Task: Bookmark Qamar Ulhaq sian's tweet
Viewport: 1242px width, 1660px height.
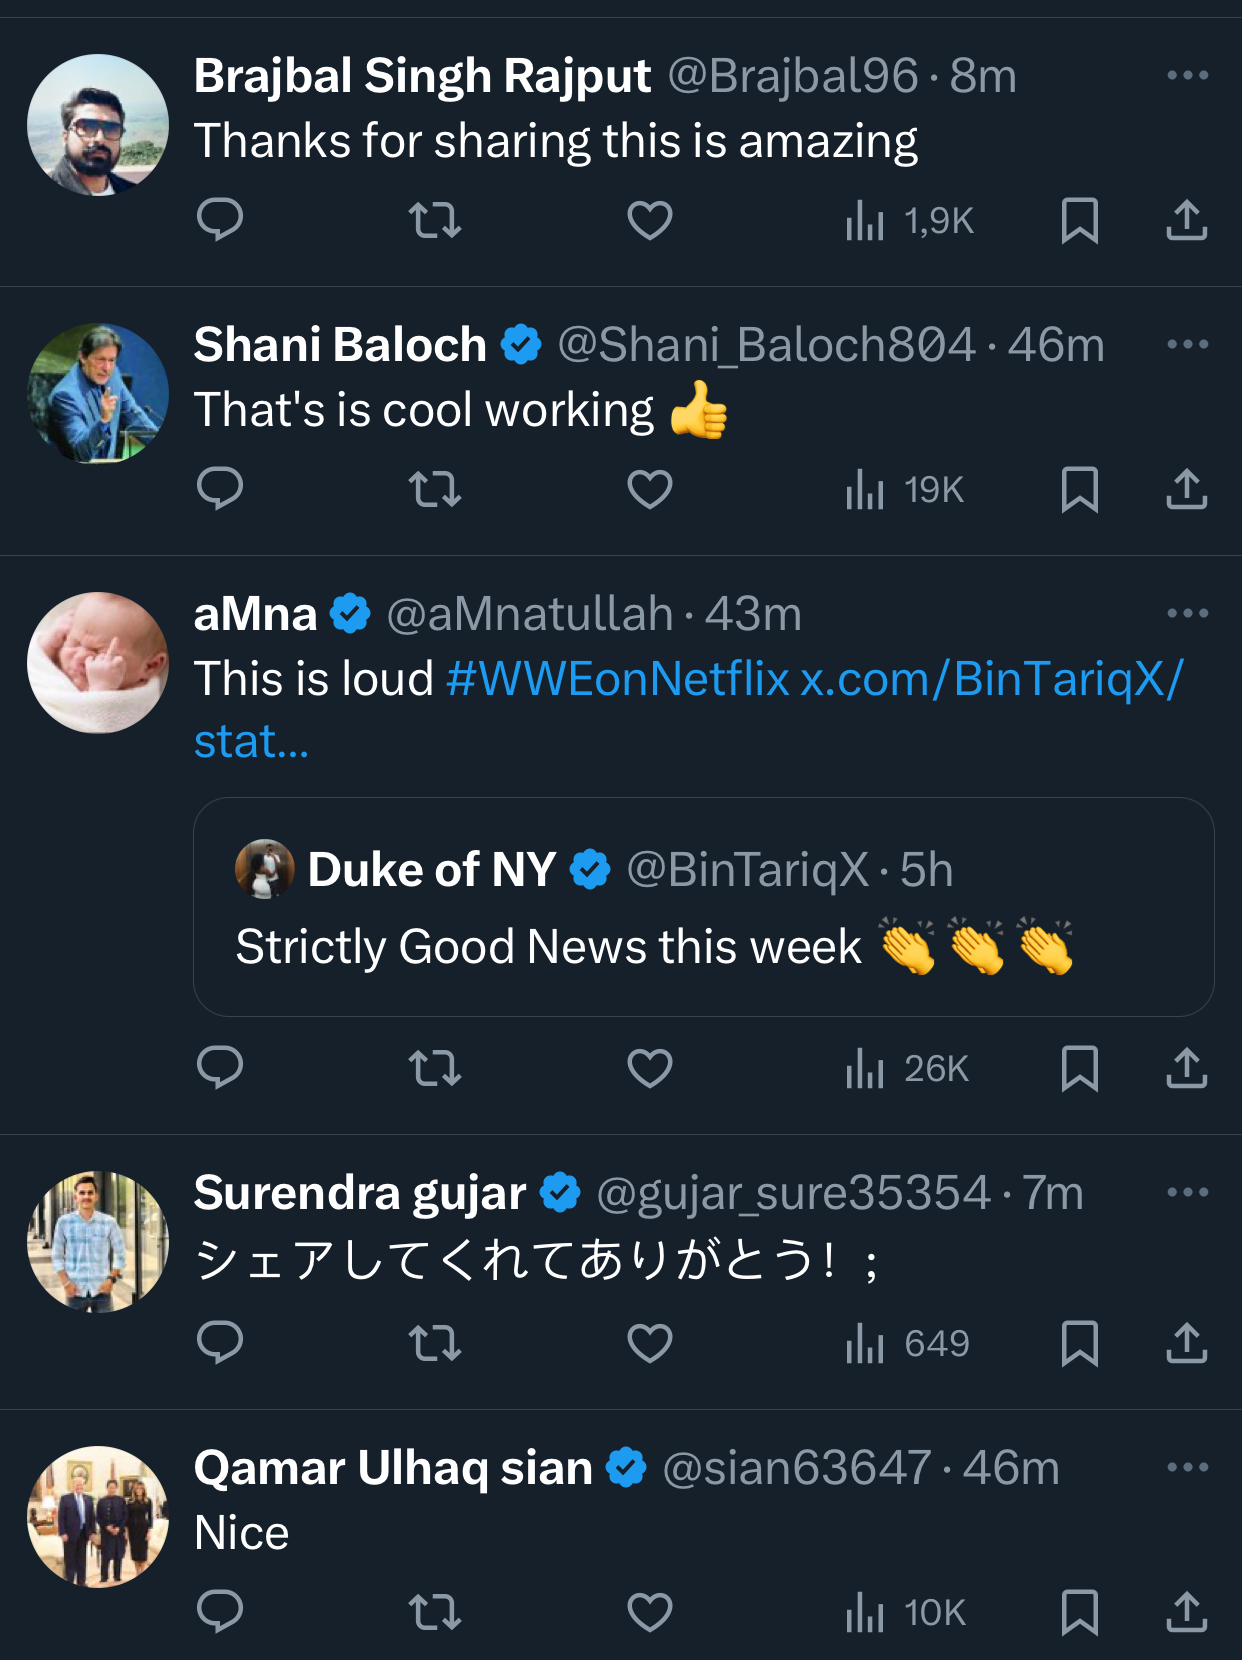Action: (x=1079, y=1611)
